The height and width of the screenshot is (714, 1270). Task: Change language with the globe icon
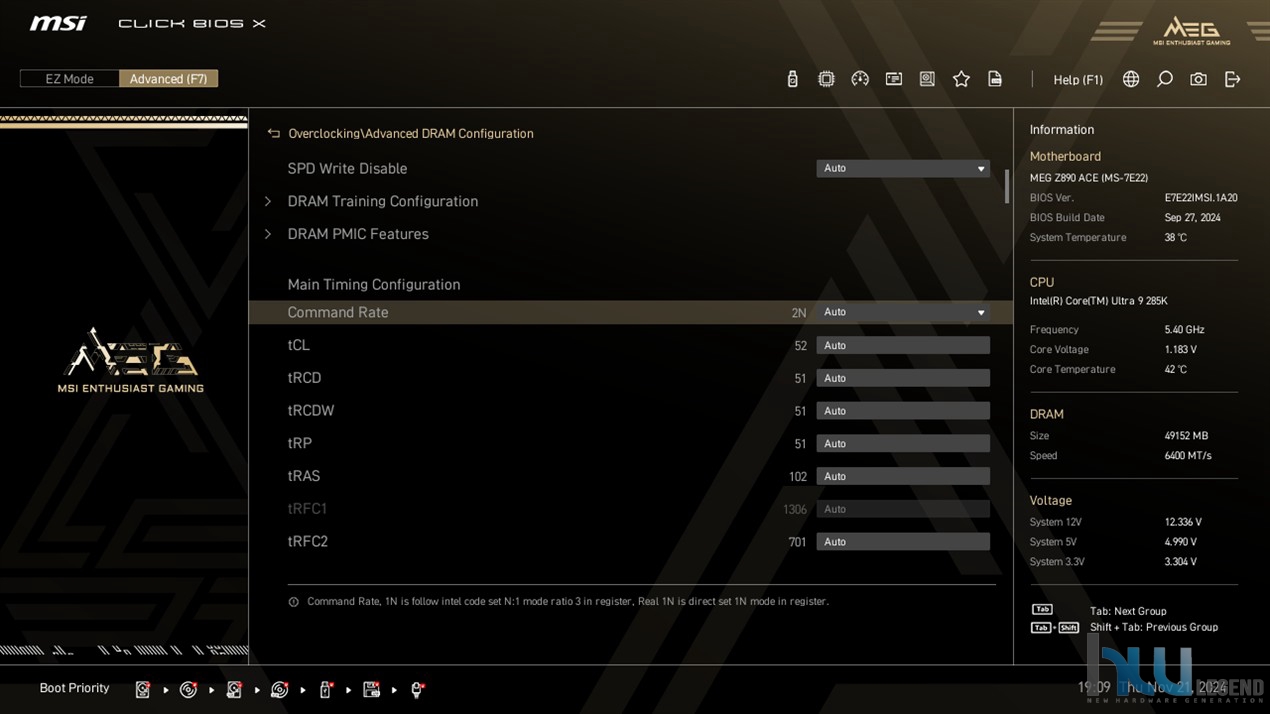pos(1131,79)
